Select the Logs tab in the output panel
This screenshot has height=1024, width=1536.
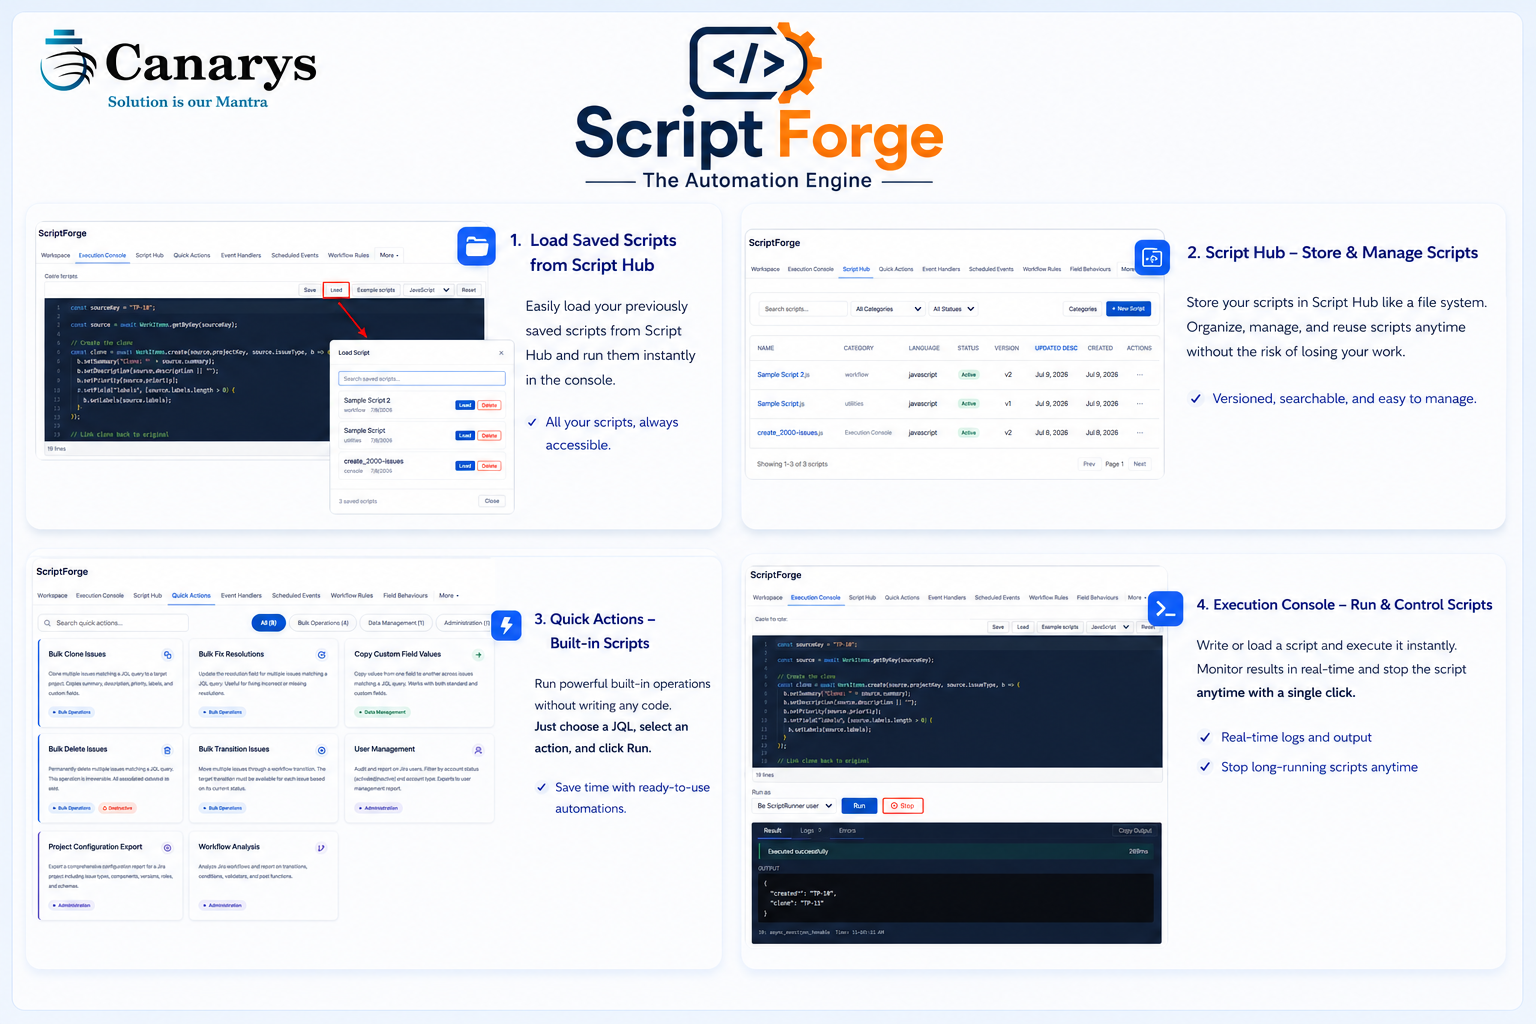[809, 831]
